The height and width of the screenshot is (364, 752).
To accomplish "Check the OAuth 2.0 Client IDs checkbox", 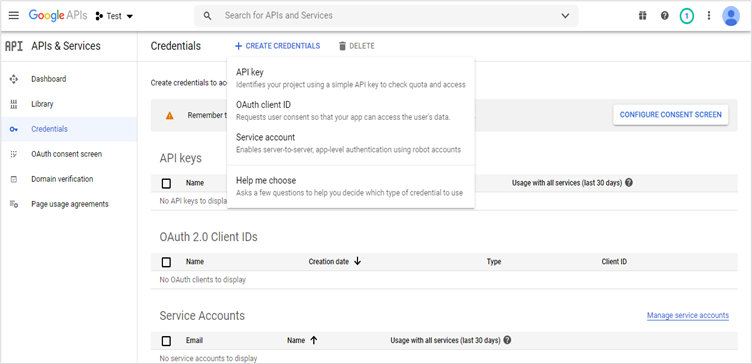I will coord(166,262).
